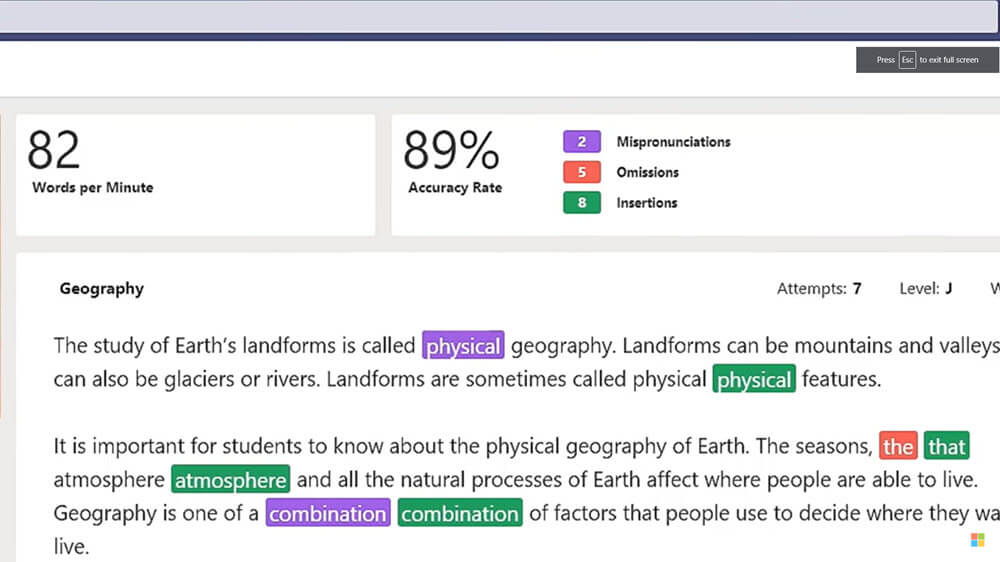The height and width of the screenshot is (562, 1000).
Task: Click the red omitted word 'the'
Action: 898,446
